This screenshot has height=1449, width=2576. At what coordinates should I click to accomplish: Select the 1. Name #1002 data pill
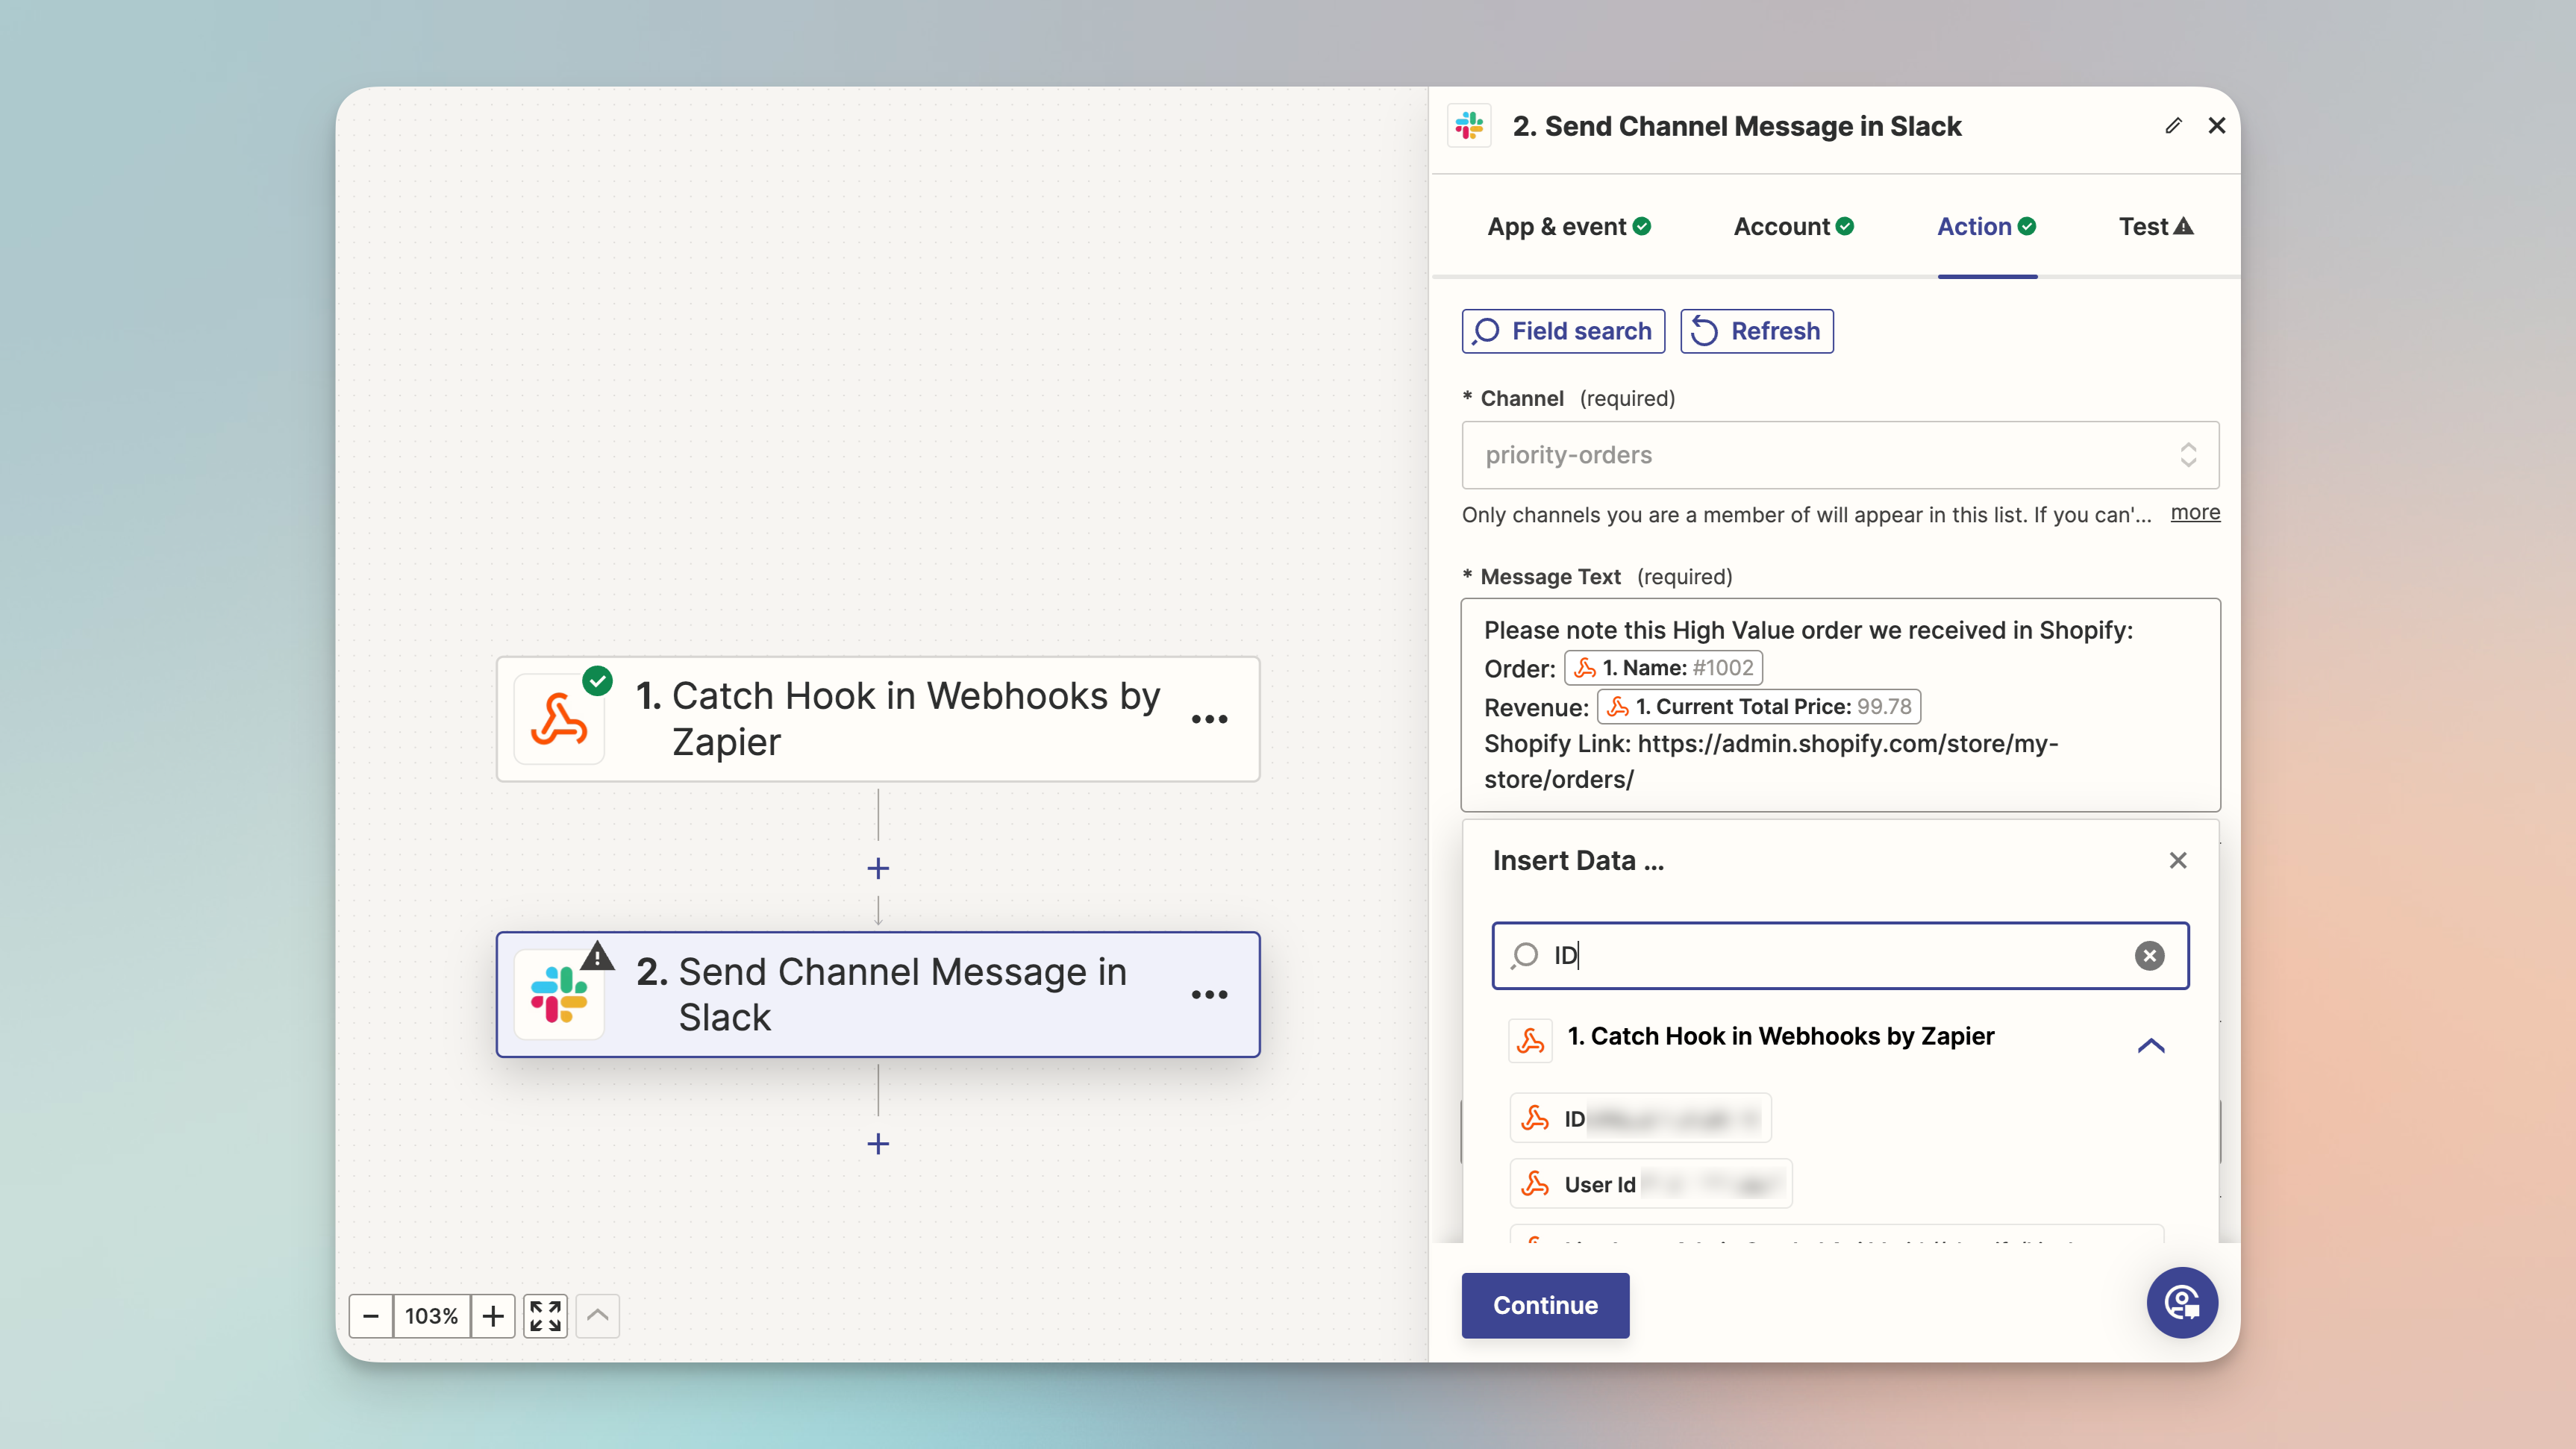[1663, 668]
